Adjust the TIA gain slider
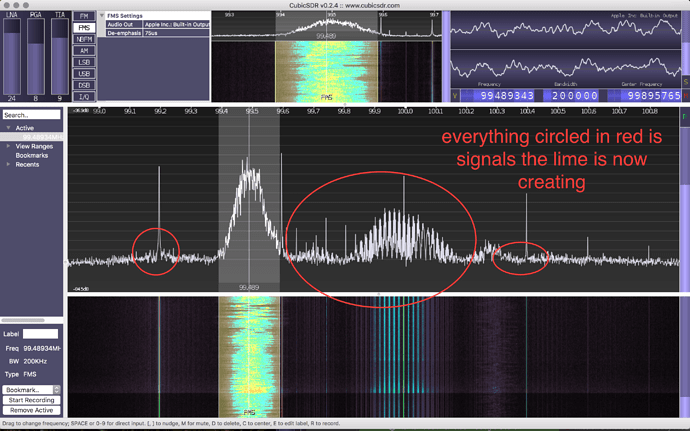Screen dimensions: 690x431 (60, 56)
